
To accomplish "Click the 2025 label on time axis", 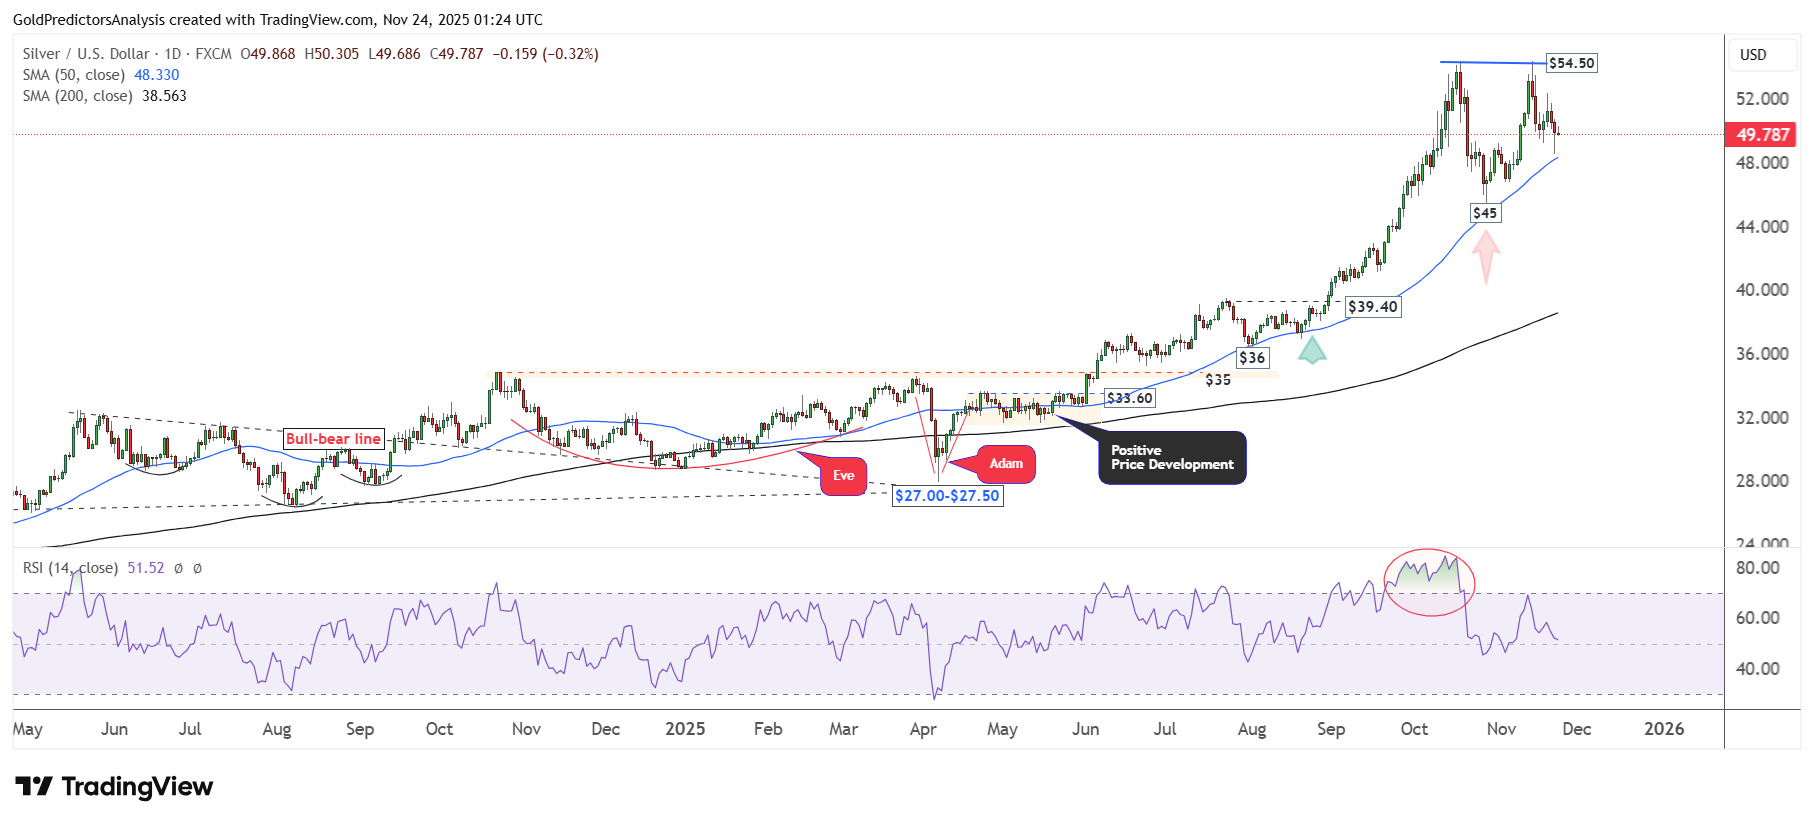I will click(685, 729).
